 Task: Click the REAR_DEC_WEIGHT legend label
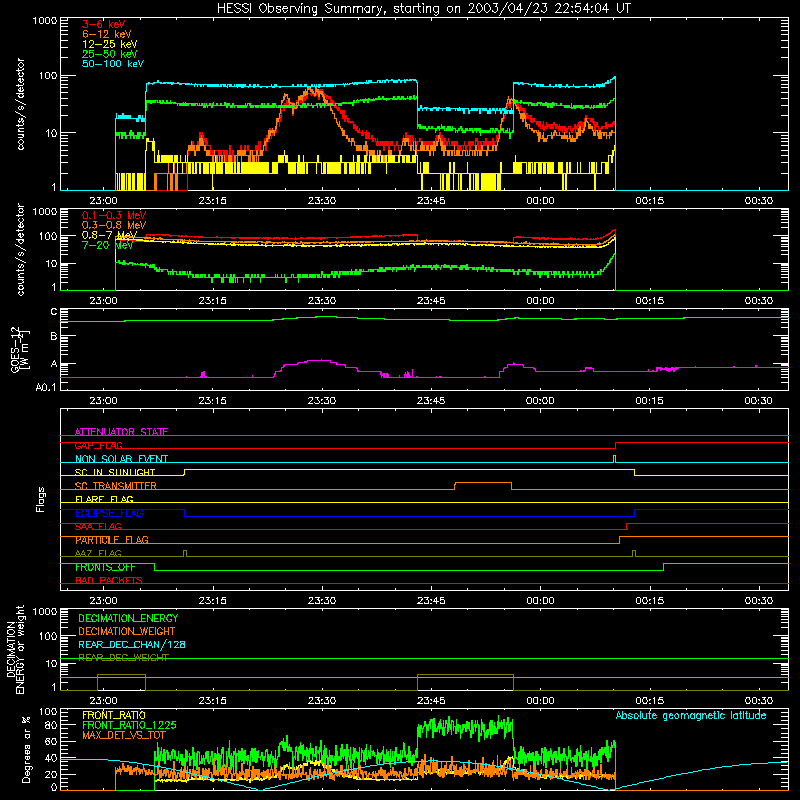123,658
